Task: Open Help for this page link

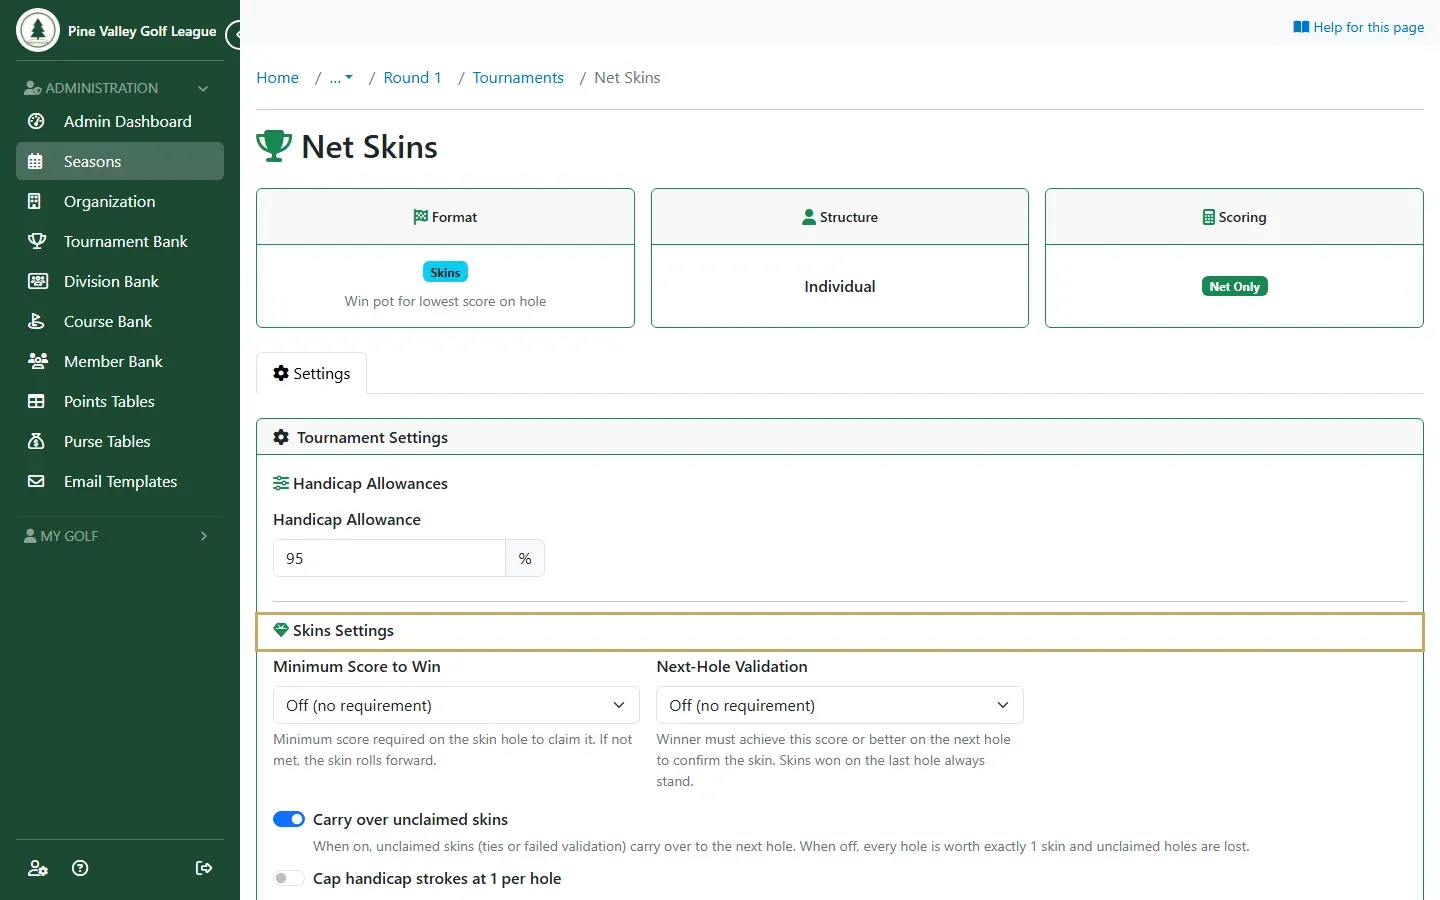Action: click(1359, 27)
